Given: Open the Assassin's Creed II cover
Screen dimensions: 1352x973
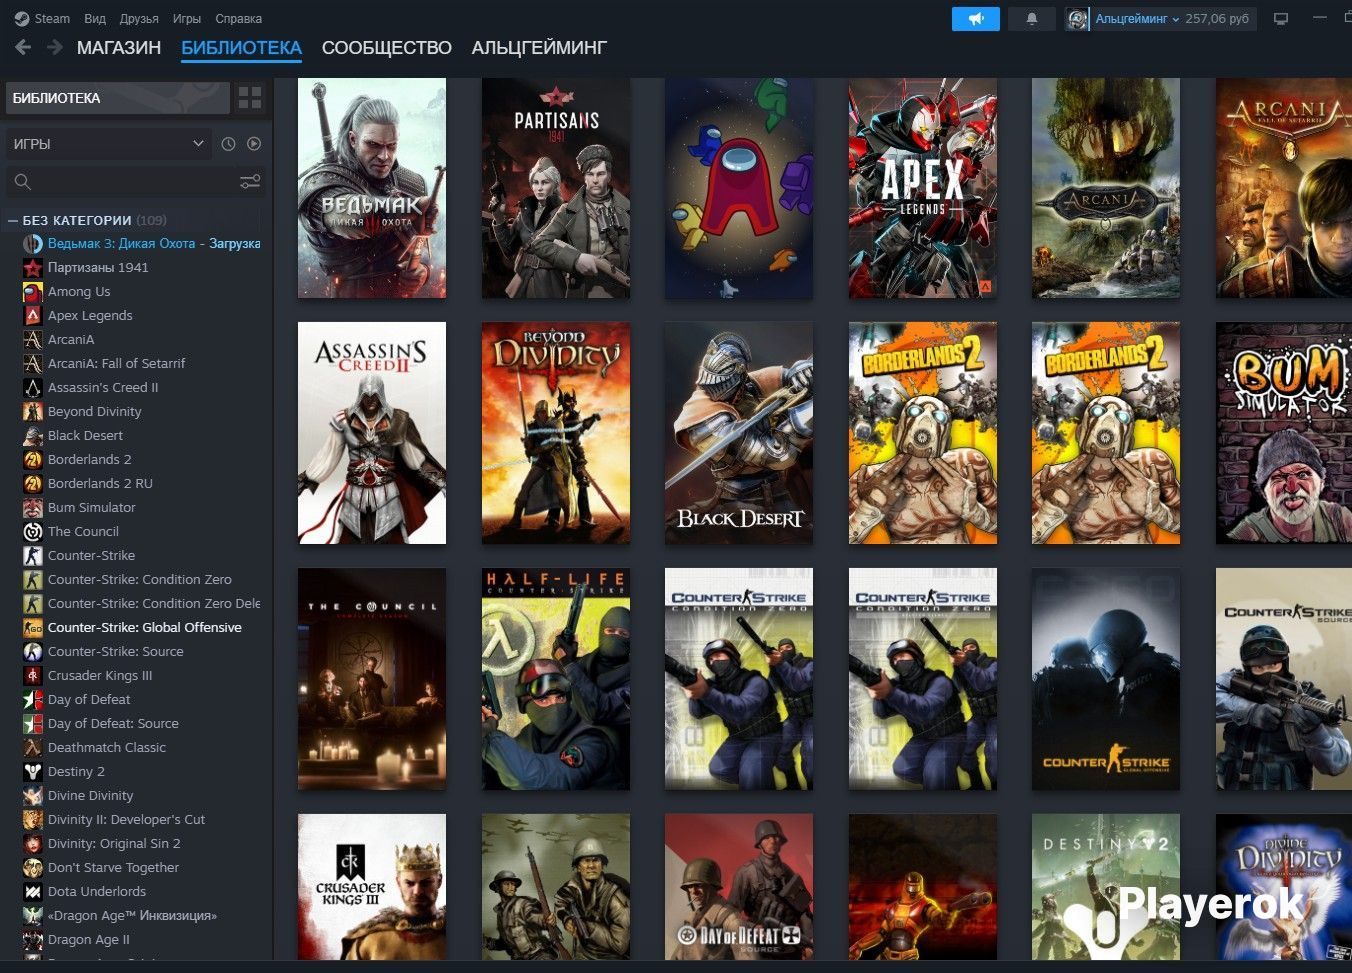Looking at the screenshot, I should pyautogui.click(x=372, y=433).
